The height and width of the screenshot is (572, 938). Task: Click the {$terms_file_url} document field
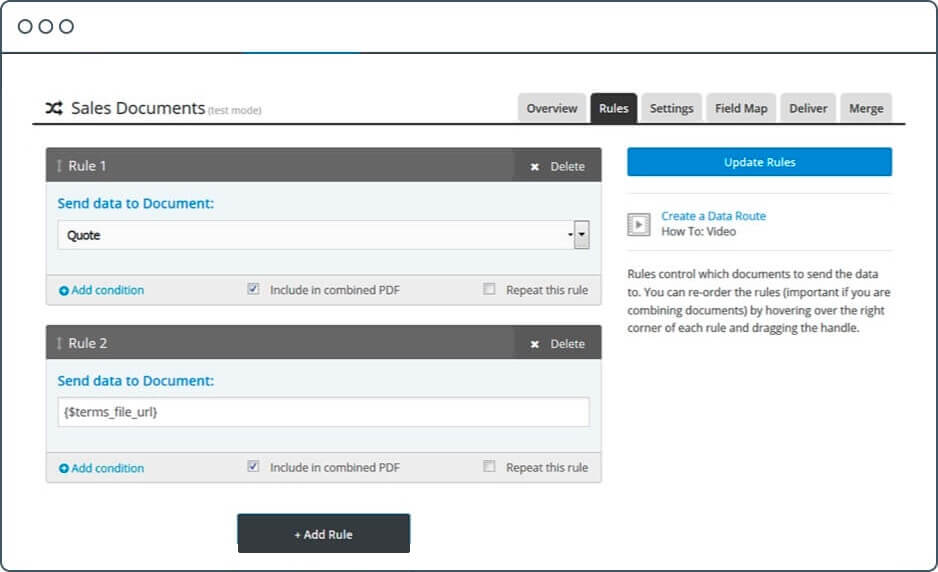[323, 412]
